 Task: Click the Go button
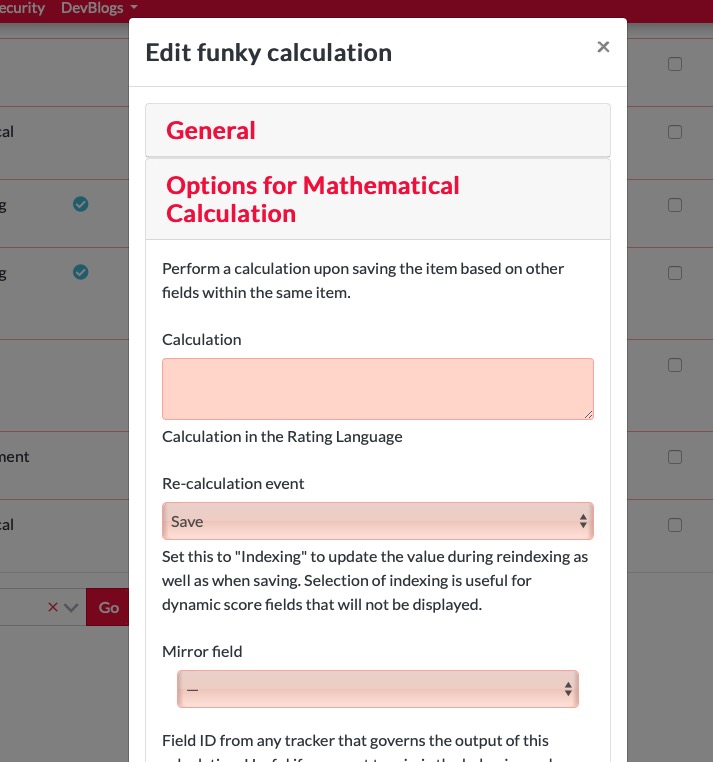pyautogui.click(x=108, y=607)
